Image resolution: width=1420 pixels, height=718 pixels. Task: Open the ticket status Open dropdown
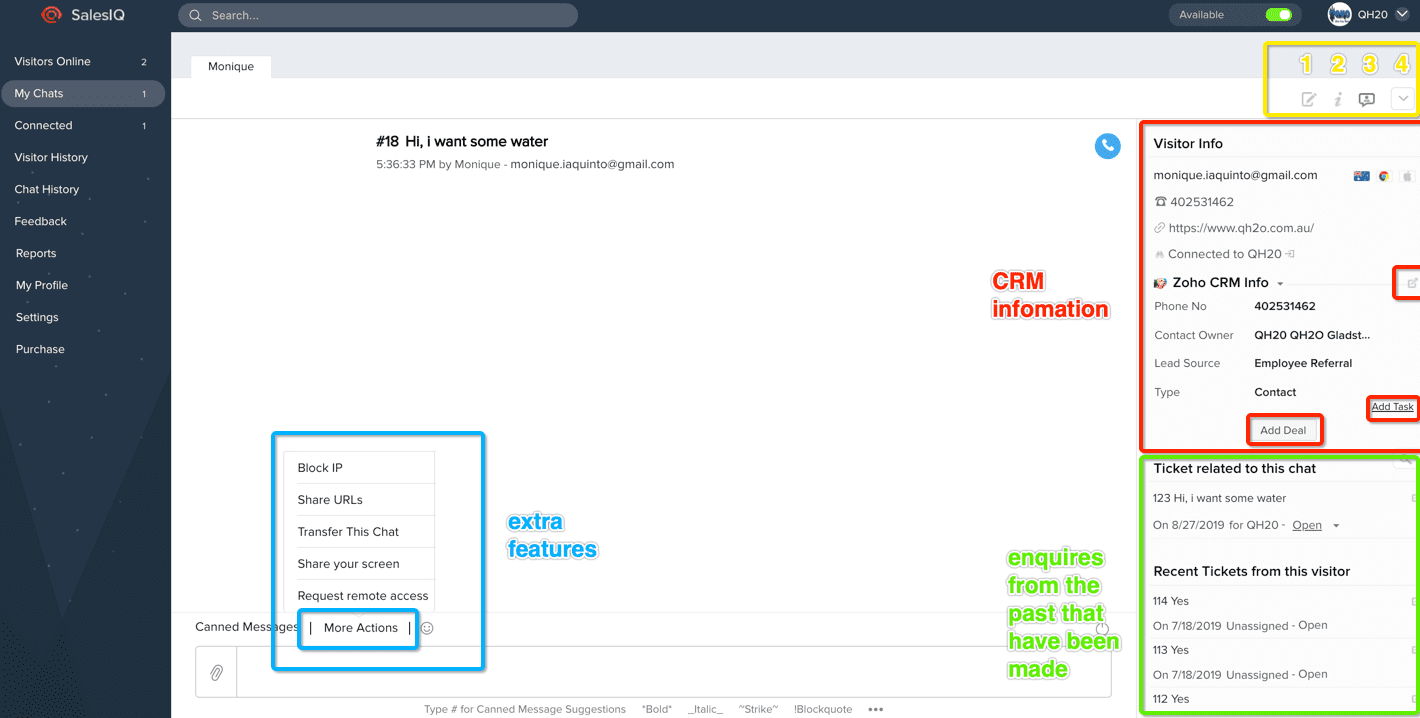pyautogui.click(x=1336, y=526)
